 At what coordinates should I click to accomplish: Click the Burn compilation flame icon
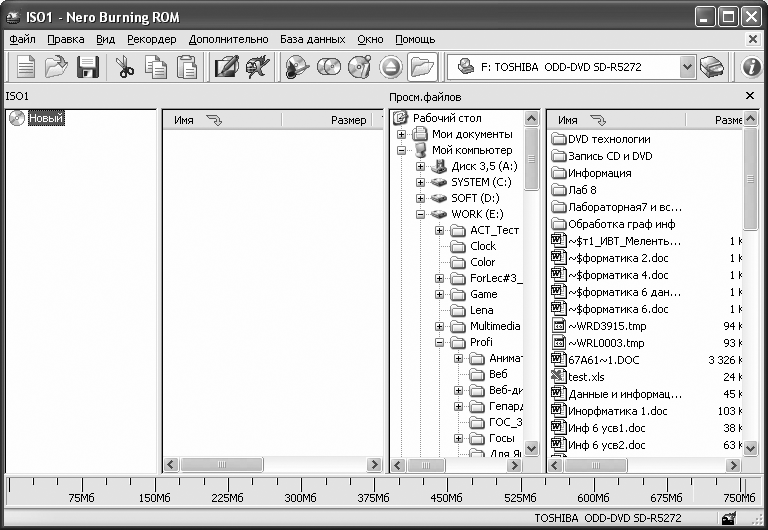[297, 67]
